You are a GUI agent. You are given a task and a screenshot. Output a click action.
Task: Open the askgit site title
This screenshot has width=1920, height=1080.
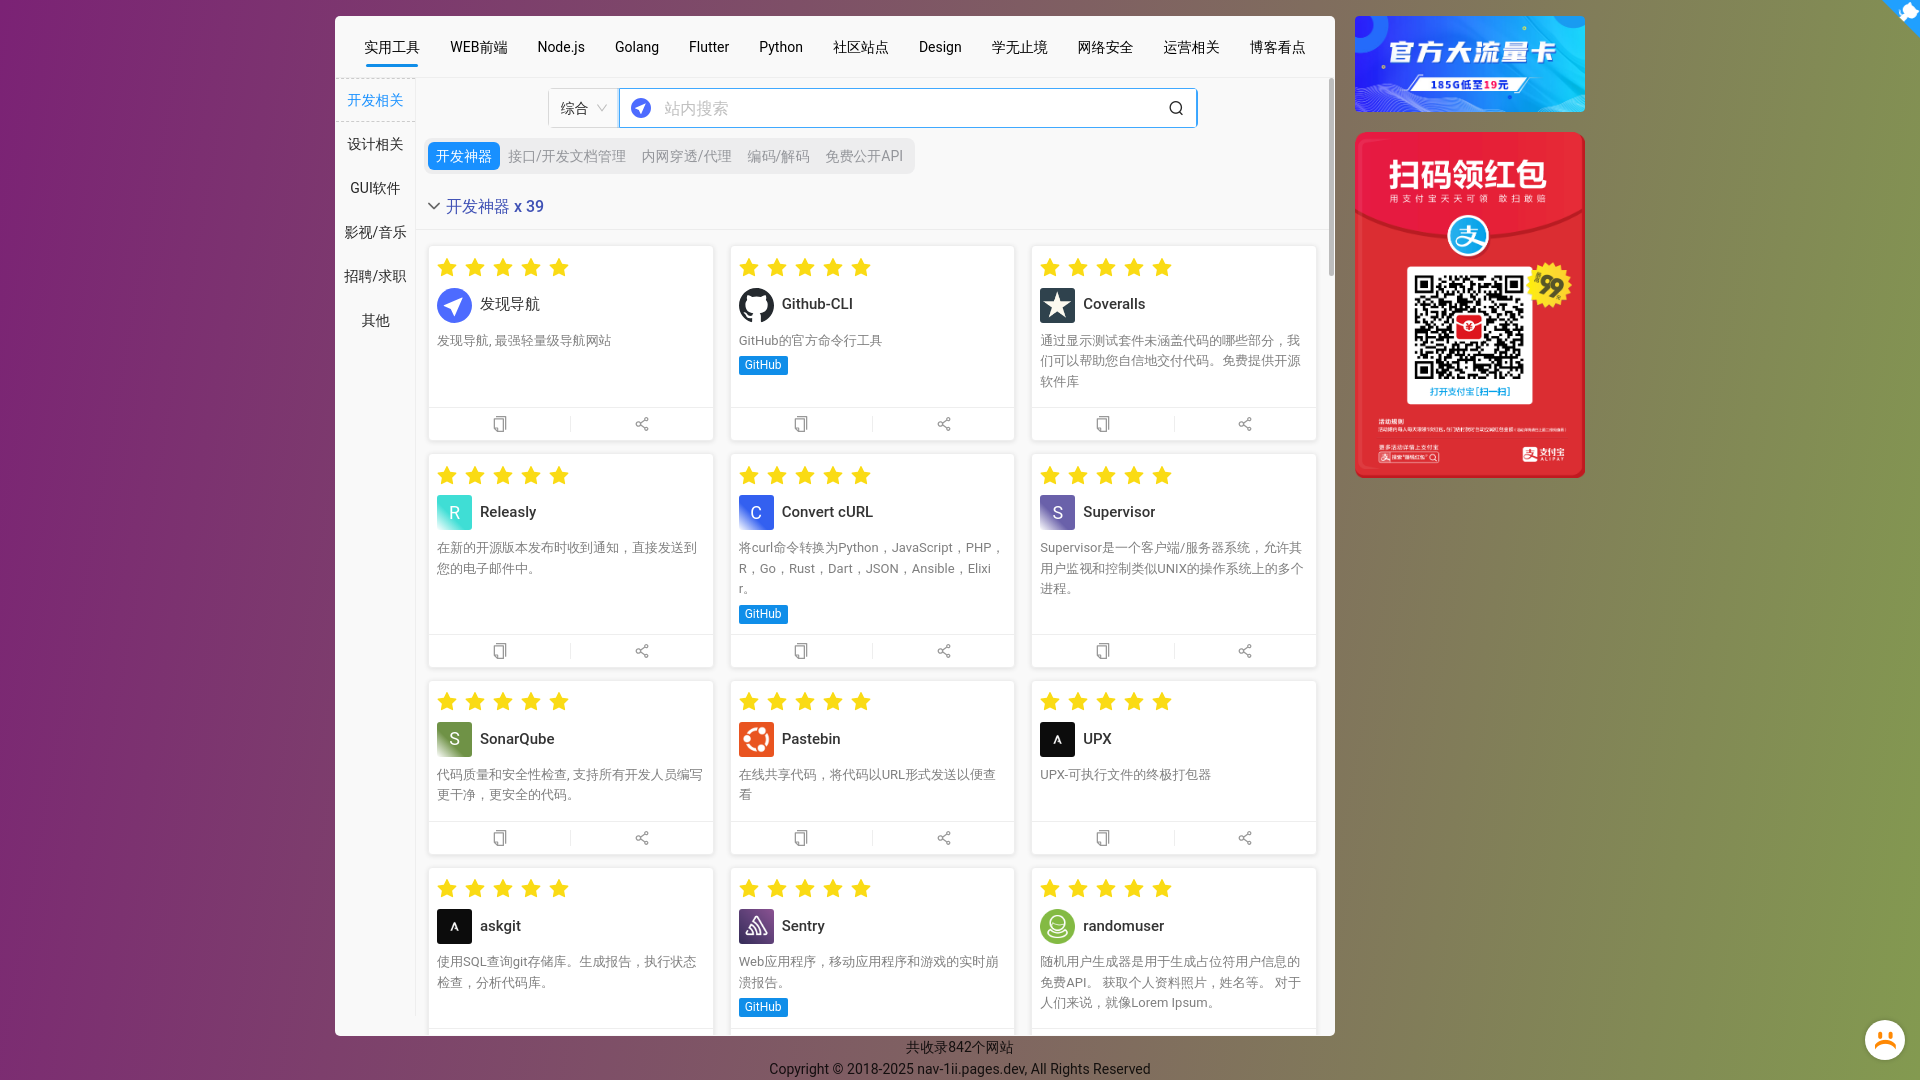click(x=500, y=926)
